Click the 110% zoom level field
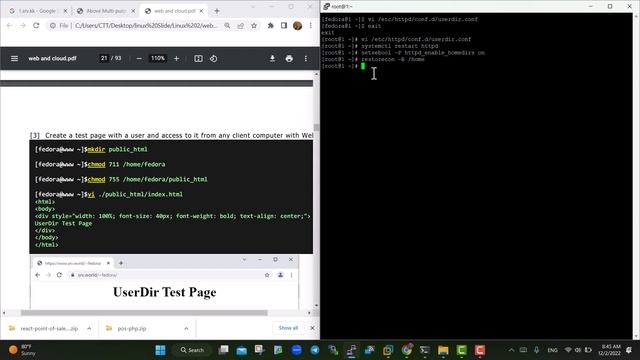640x360 pixels. (158, 58)
